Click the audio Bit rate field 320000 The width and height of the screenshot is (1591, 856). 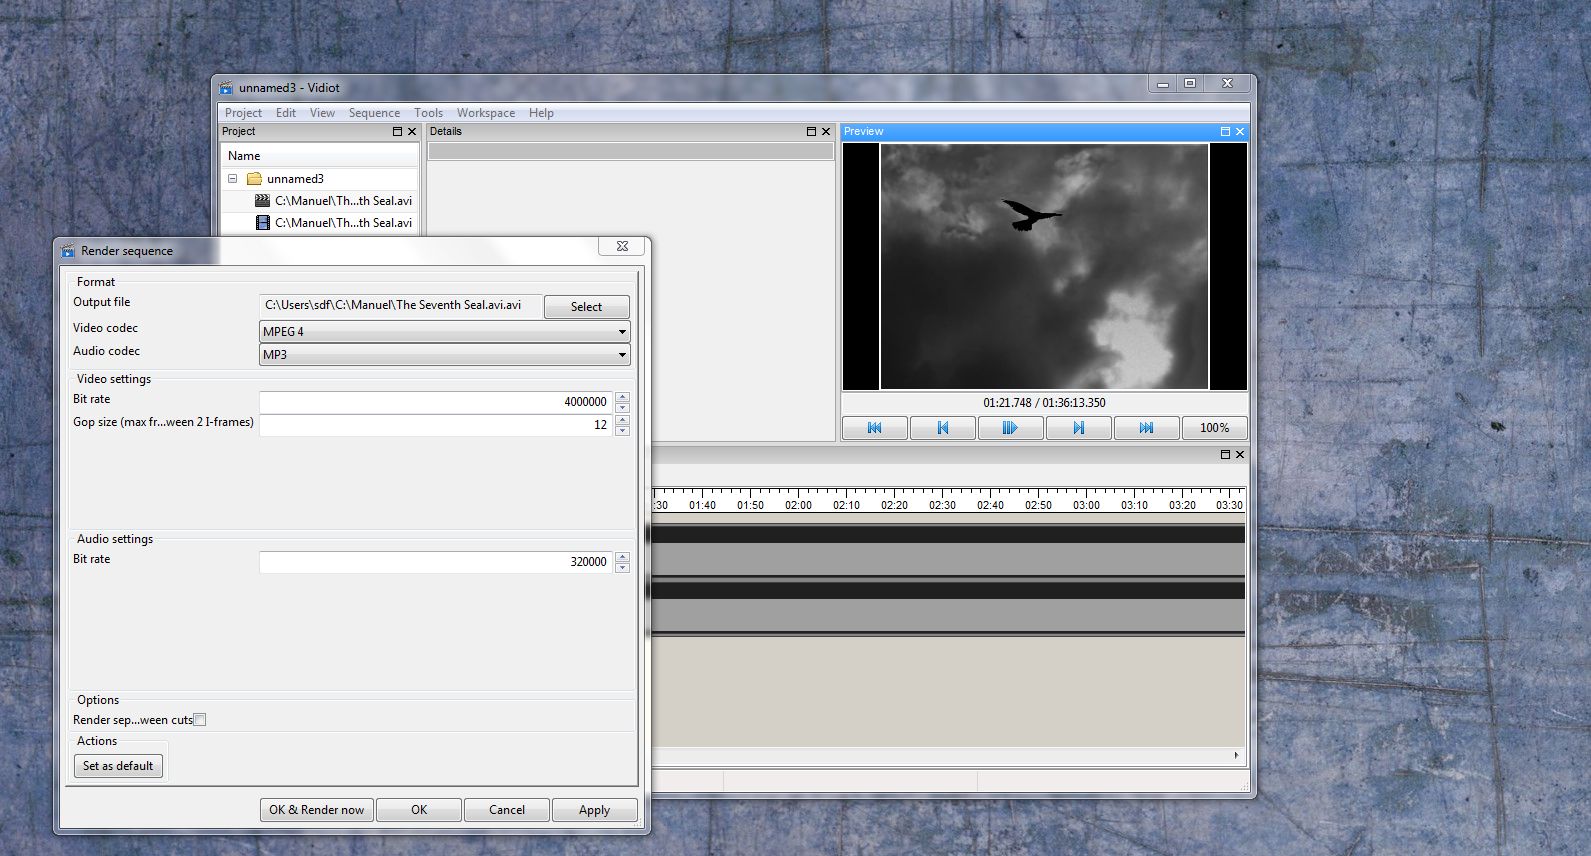(436, 562)
